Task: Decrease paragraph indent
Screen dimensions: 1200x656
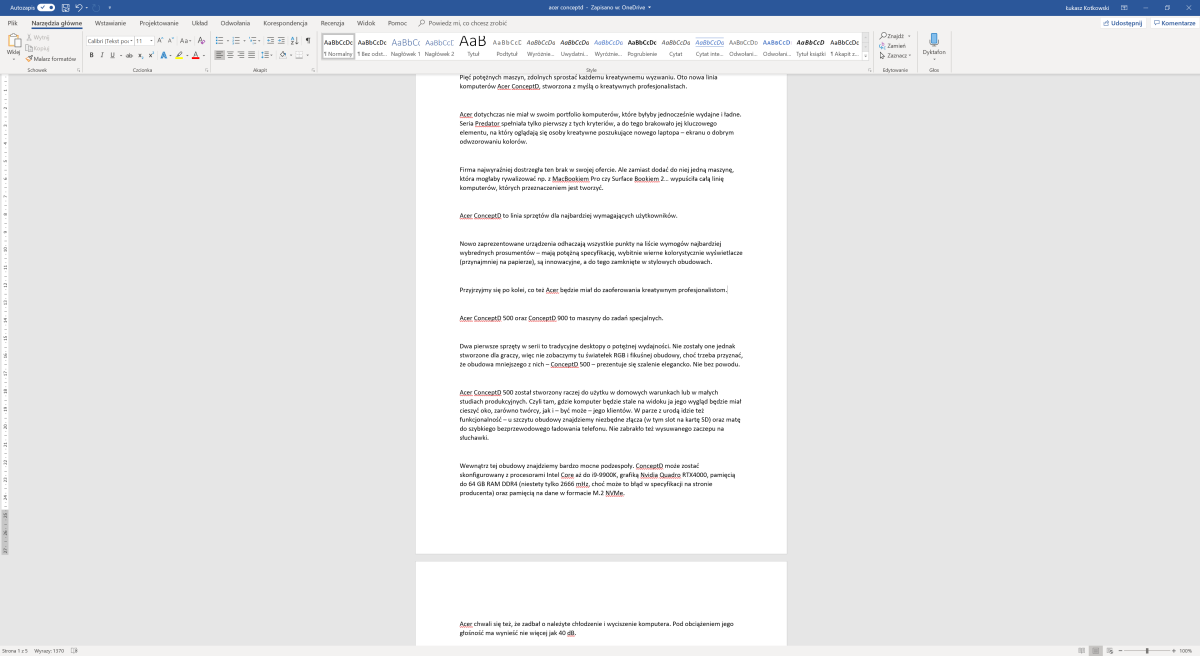Action: tap(270, 41)
